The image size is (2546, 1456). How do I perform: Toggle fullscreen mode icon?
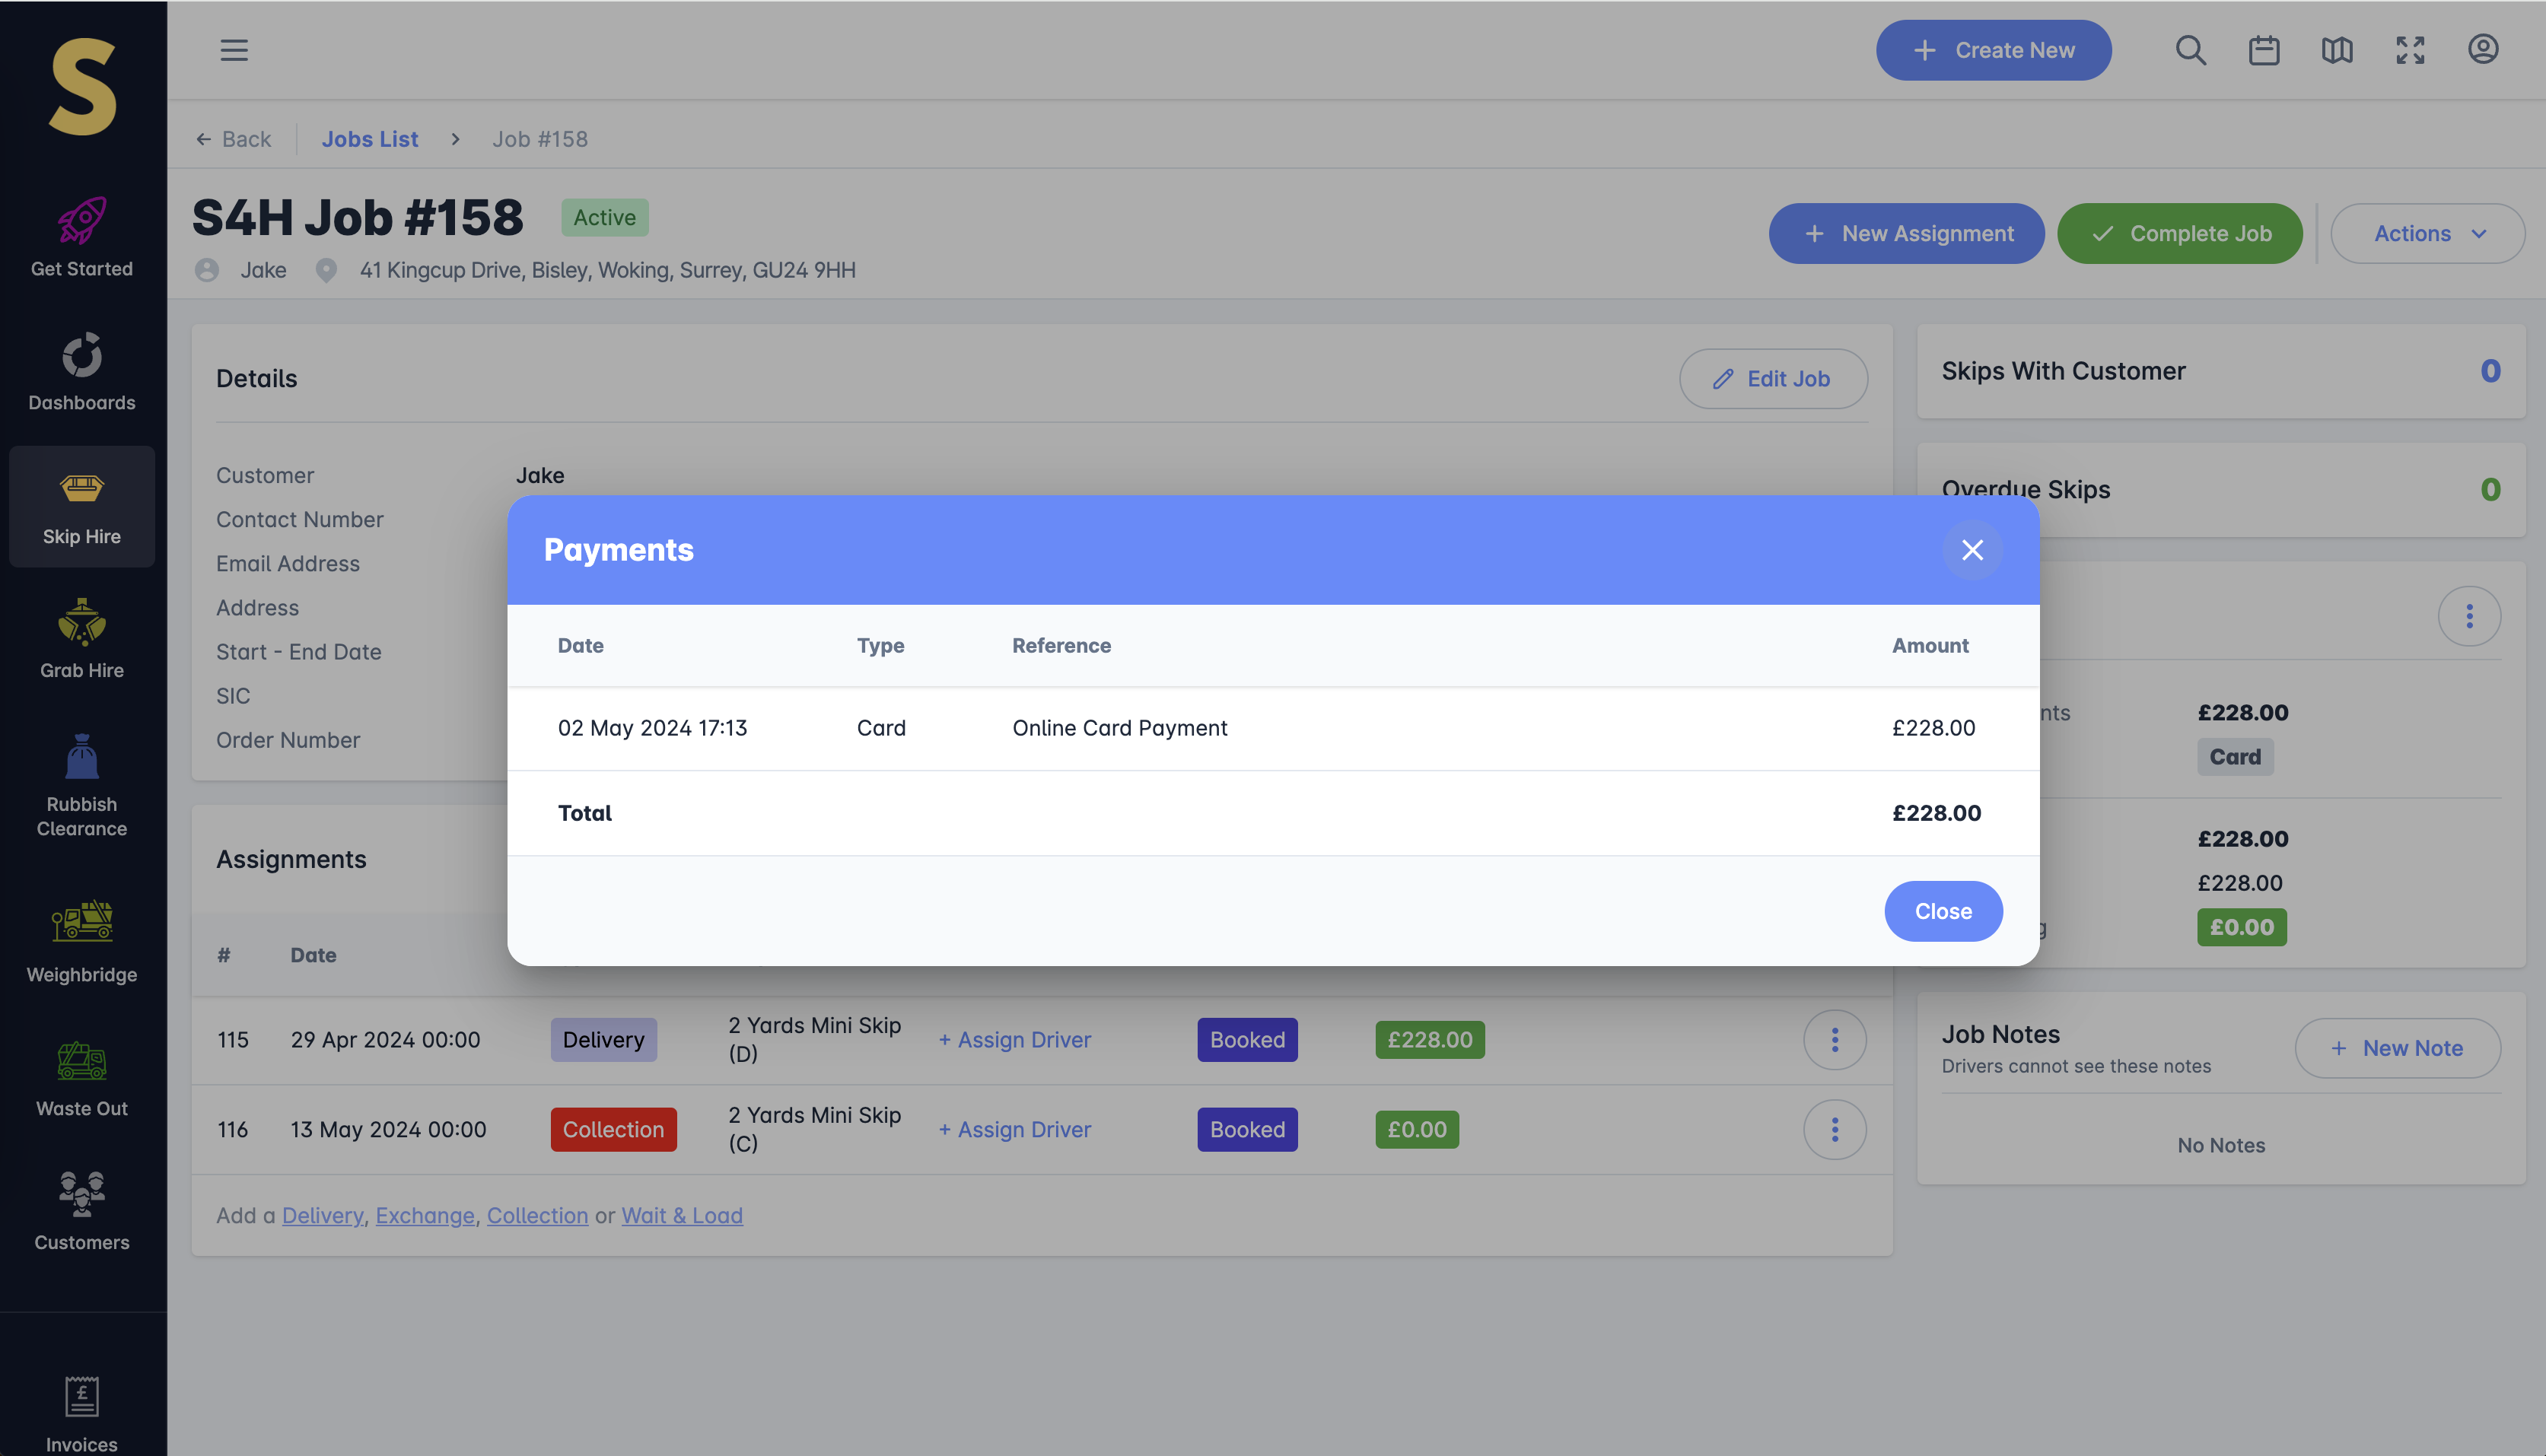coord(2410,50)
